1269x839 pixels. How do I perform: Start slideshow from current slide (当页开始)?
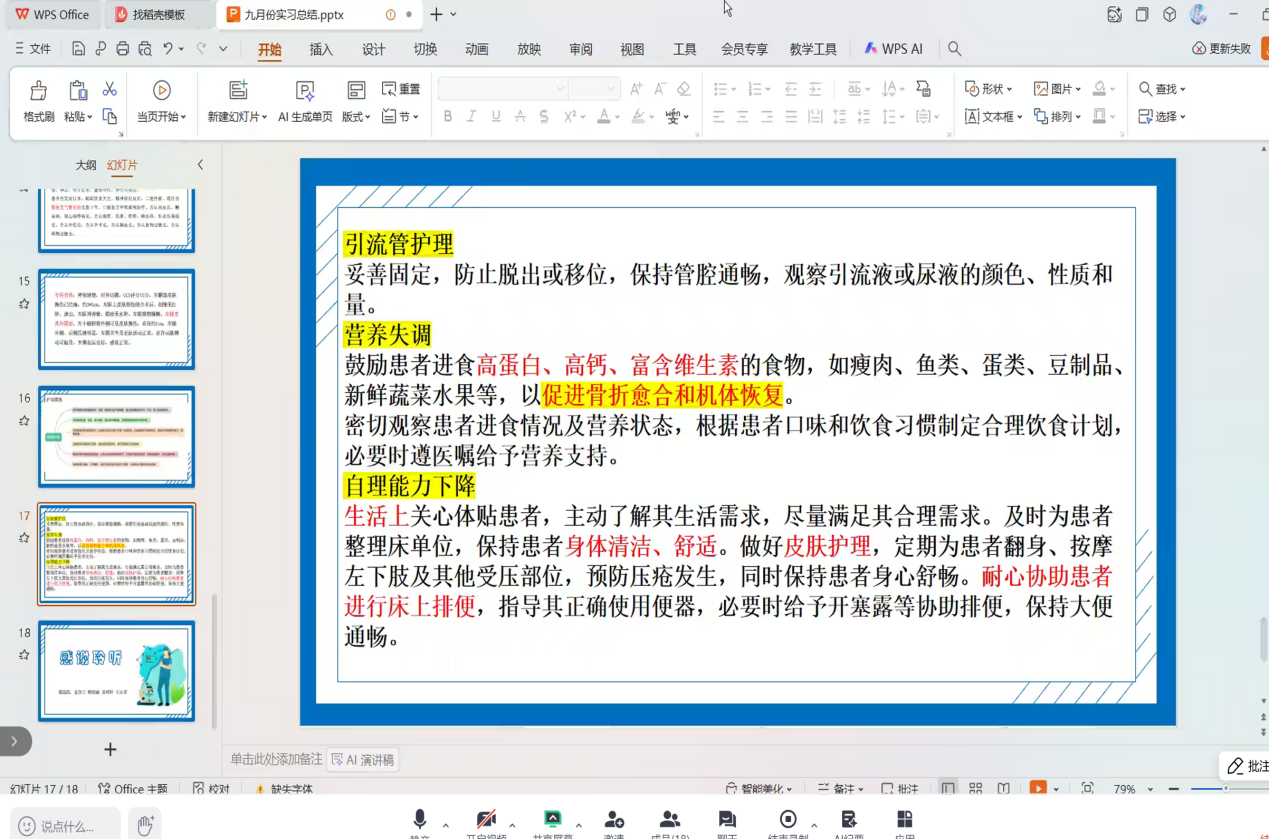(161, 92)
